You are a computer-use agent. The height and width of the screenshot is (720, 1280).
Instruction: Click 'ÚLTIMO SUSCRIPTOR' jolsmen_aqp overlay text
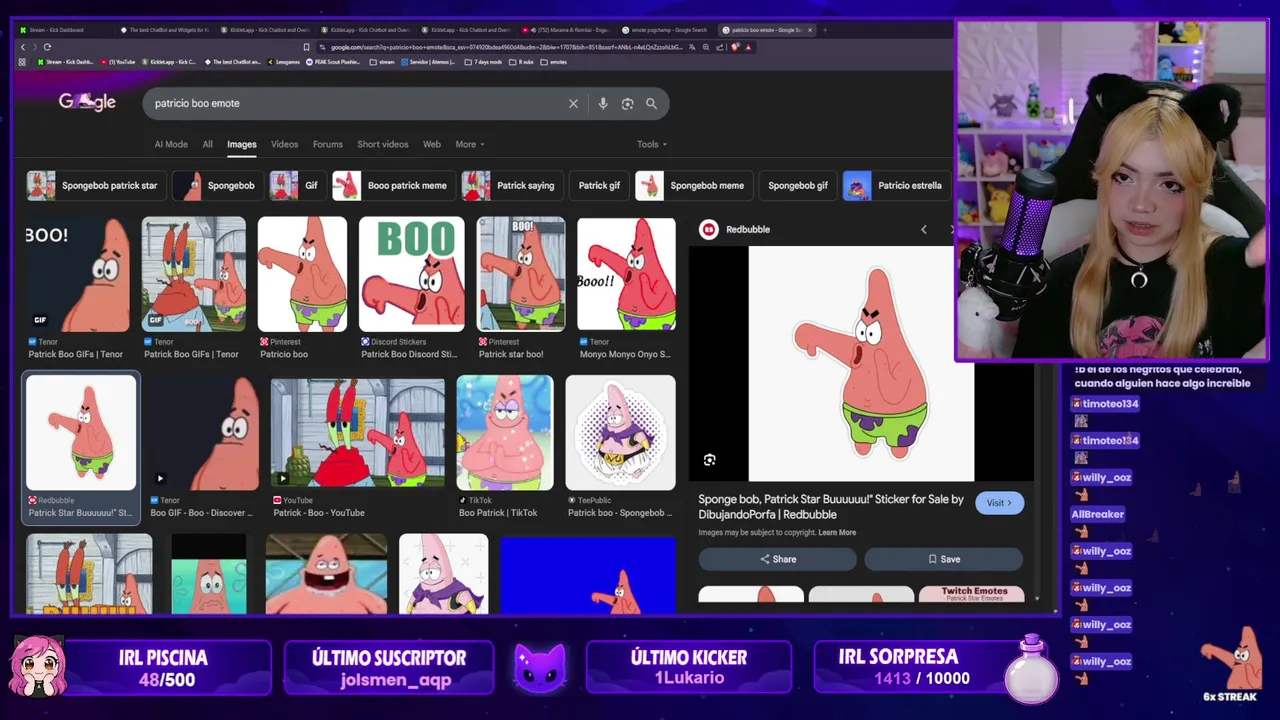point(389,668)
